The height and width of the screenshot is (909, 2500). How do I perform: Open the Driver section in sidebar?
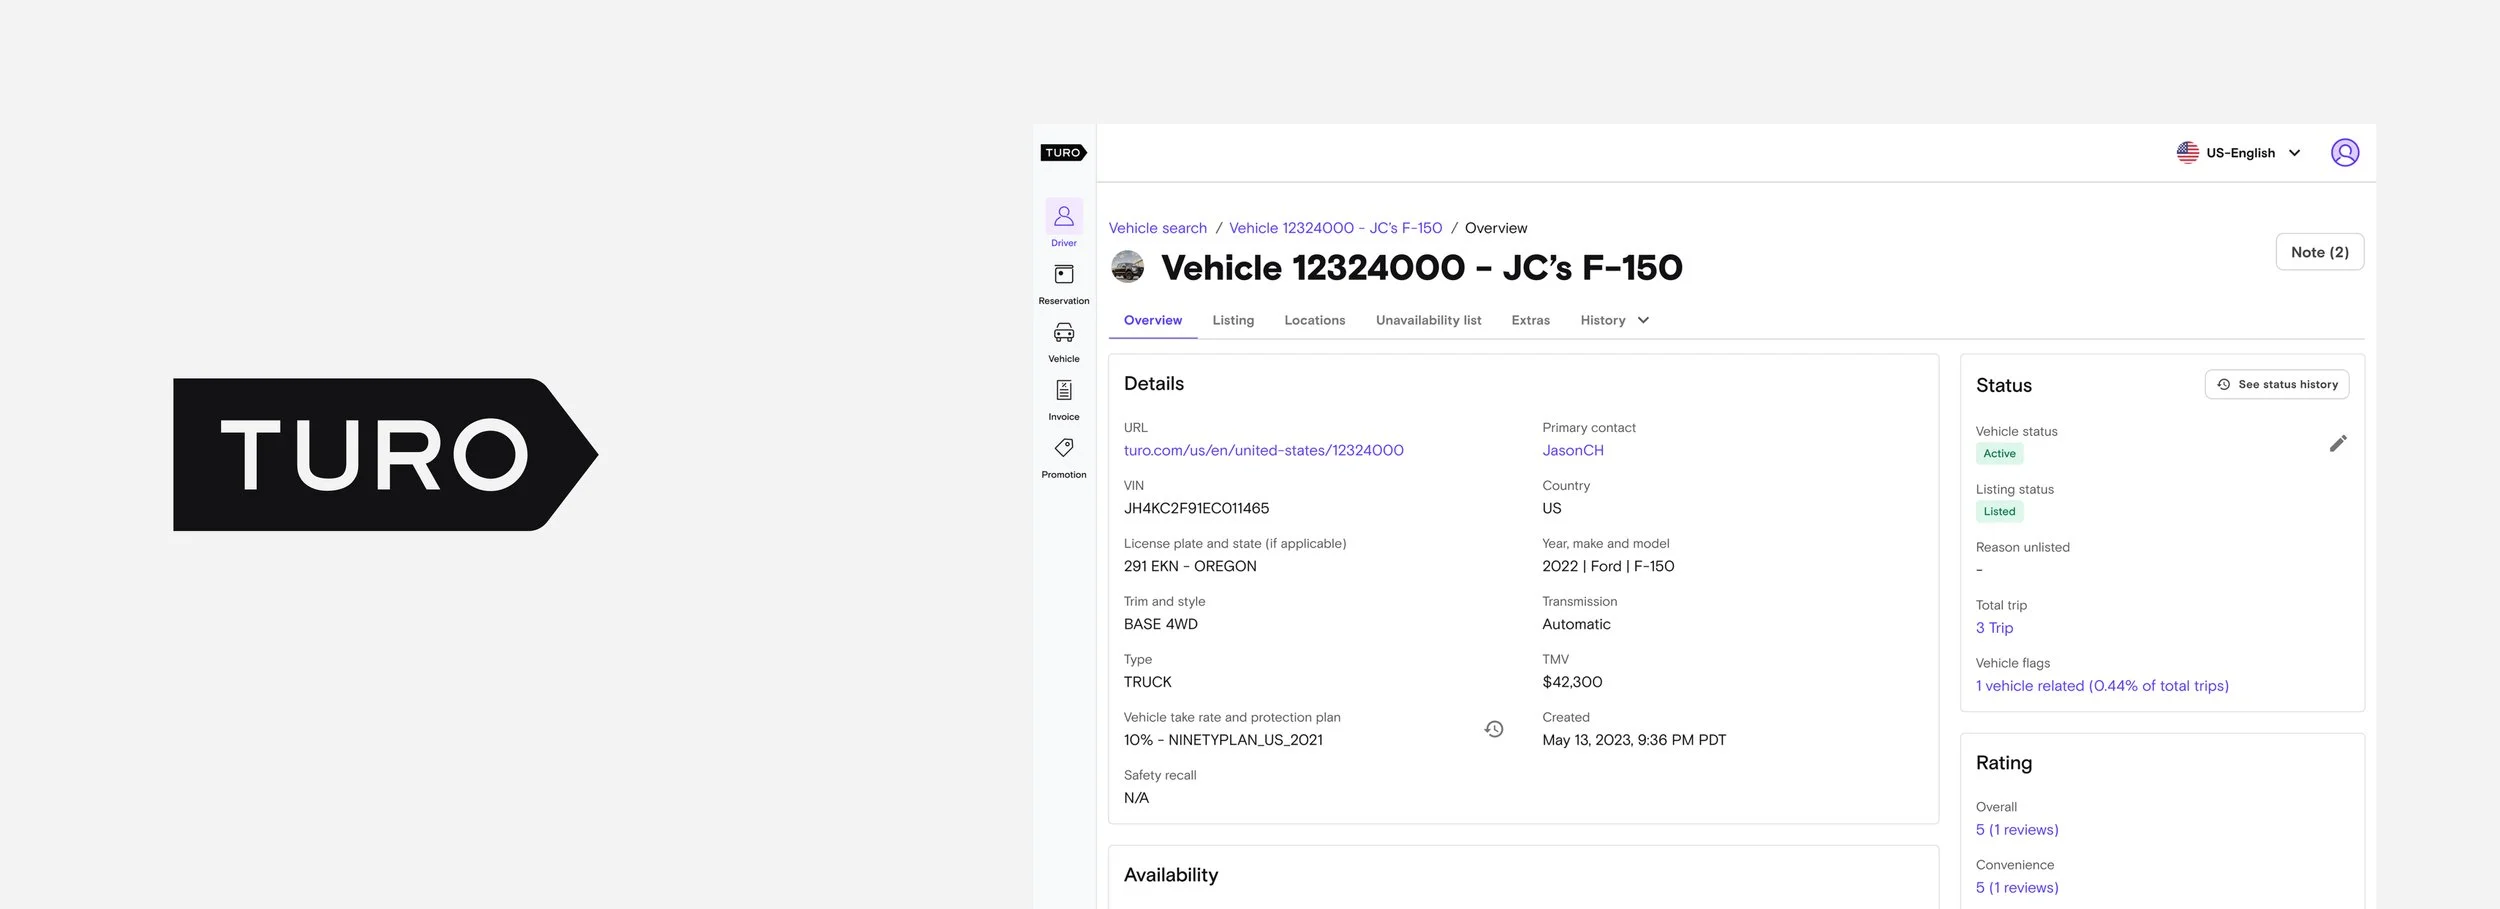coord(1064,223)
